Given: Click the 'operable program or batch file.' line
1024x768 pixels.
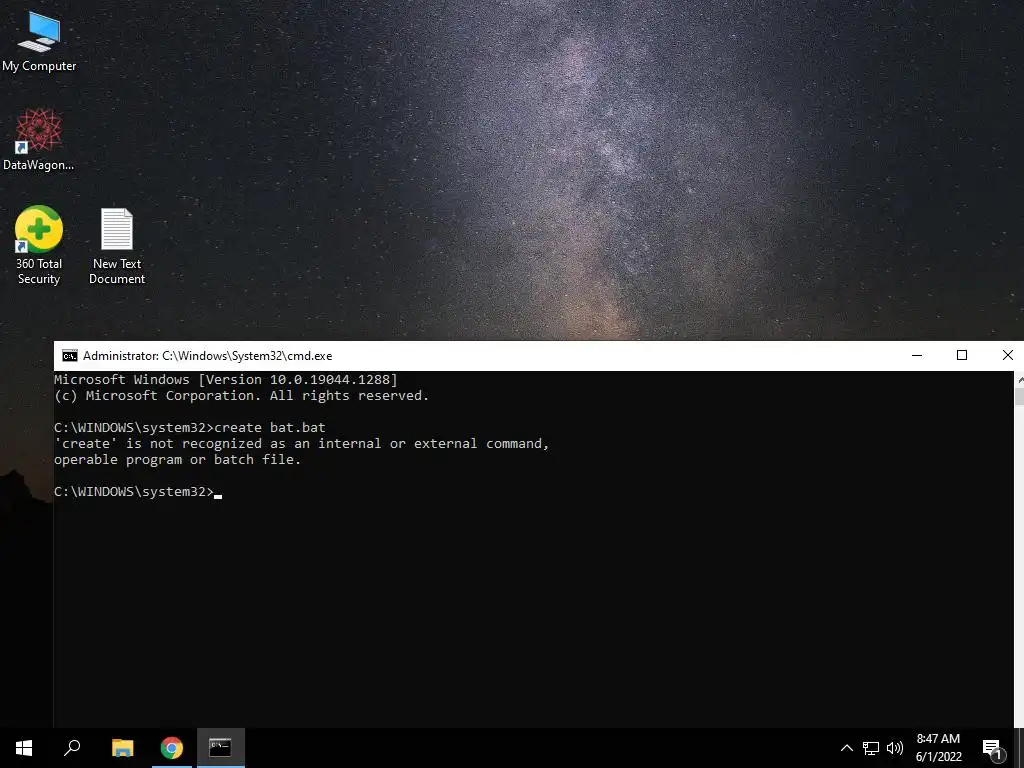Looking at the screenshot, I should click(x=177, y=460).
